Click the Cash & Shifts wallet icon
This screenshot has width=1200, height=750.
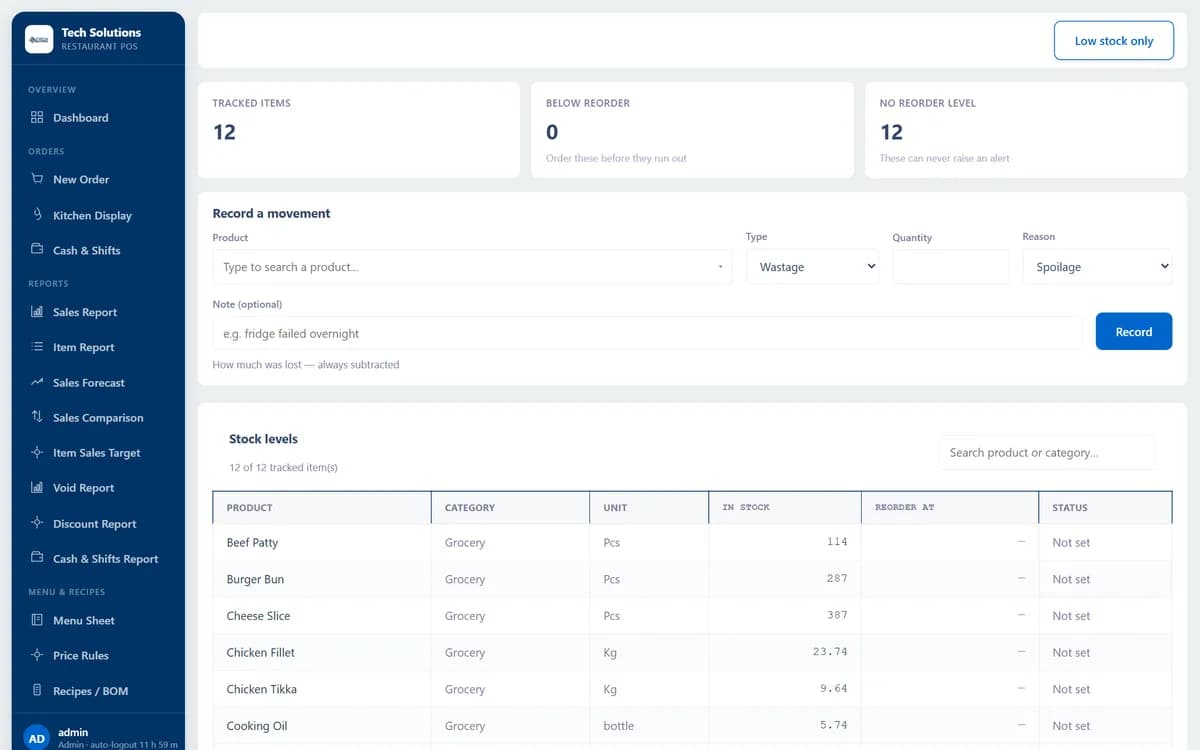[x=37, y=250]
